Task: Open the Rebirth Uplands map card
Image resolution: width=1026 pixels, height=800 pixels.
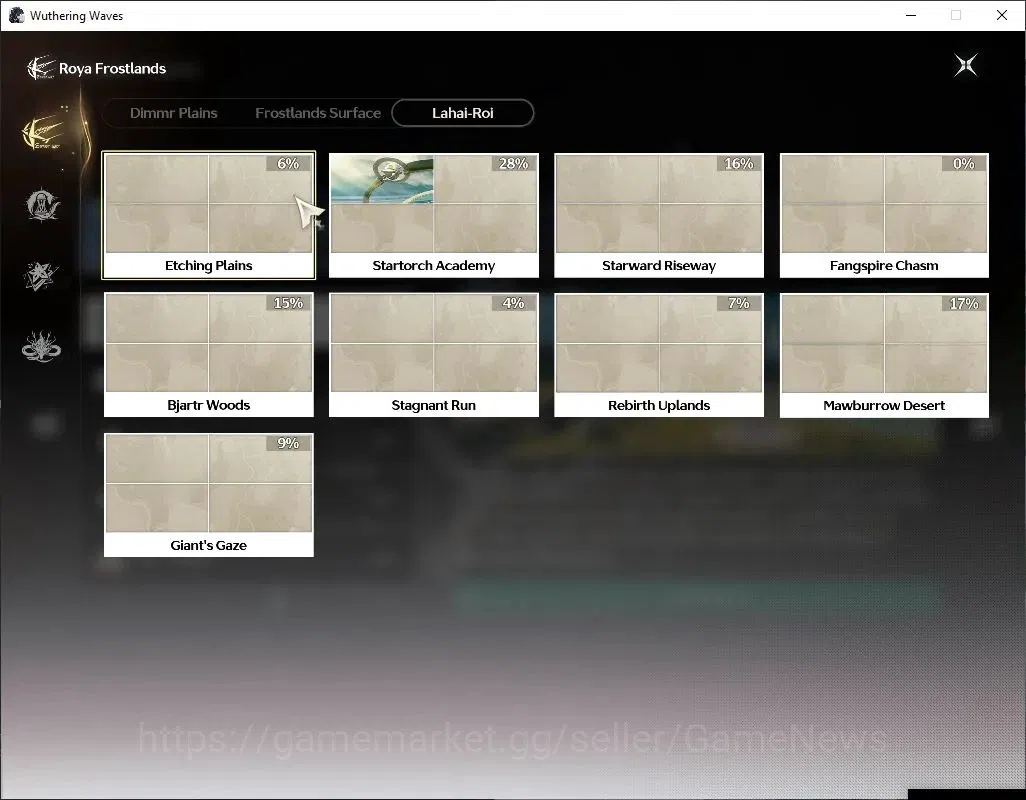Action: point(659,355)
